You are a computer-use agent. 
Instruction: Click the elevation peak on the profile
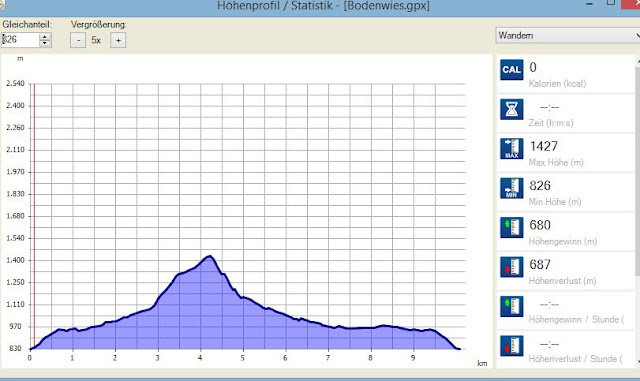tap(209, 256)
